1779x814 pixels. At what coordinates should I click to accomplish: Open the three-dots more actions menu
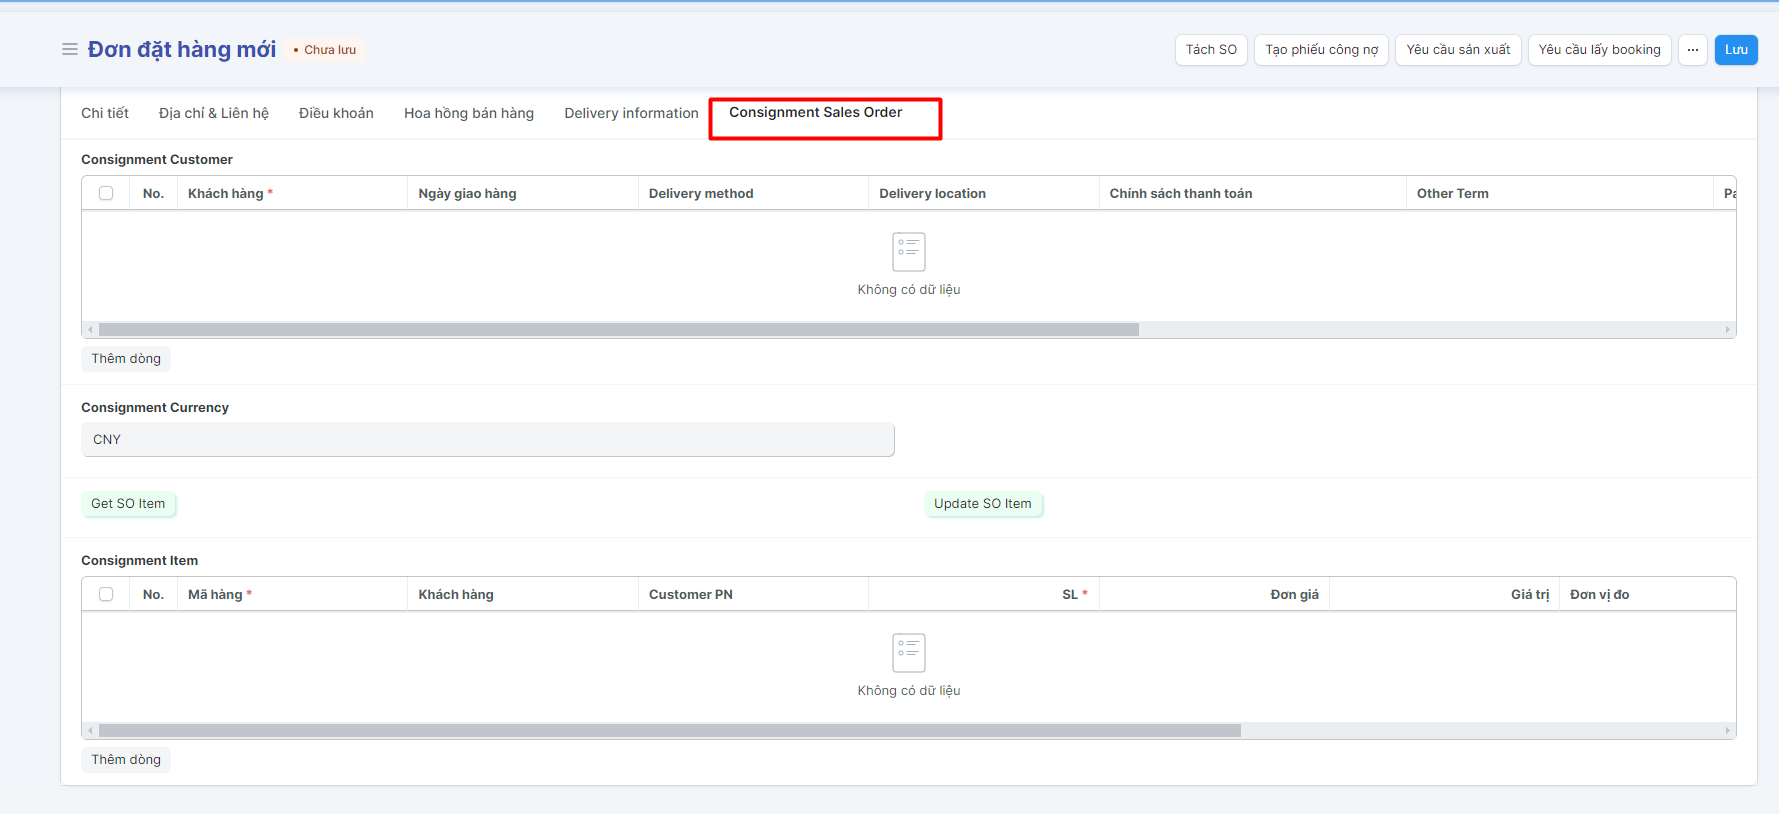tap(1692, 50)
